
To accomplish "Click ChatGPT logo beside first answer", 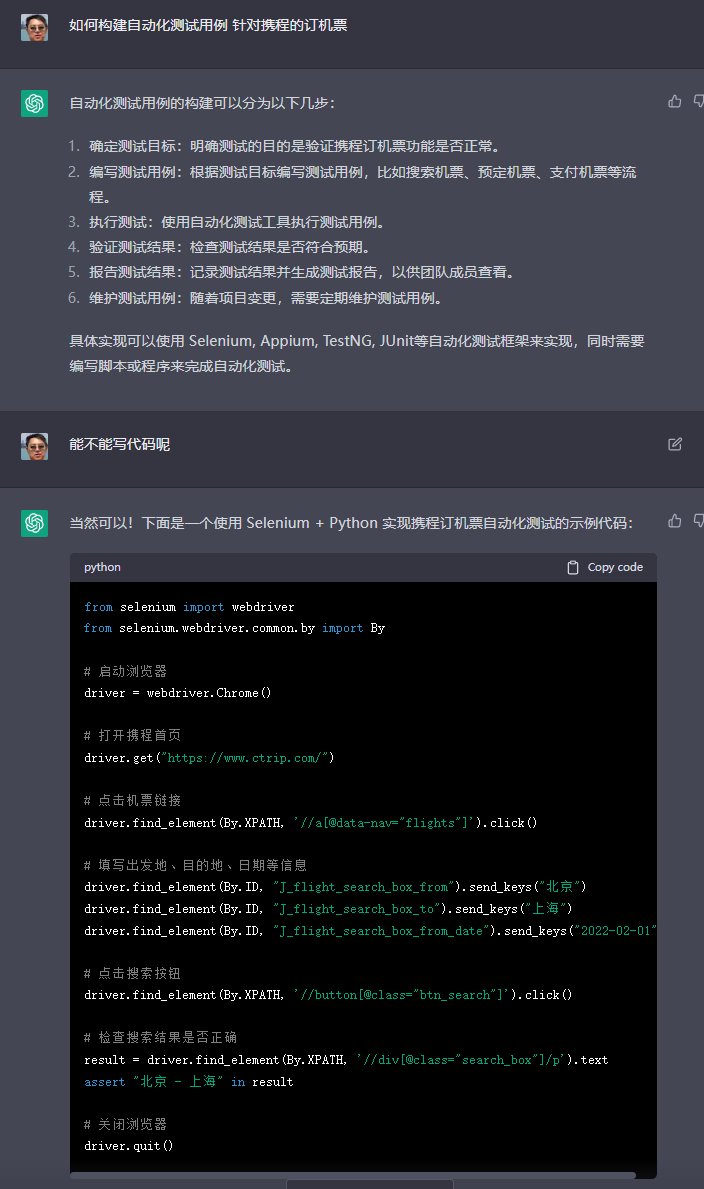I will [x=34, y=104].
